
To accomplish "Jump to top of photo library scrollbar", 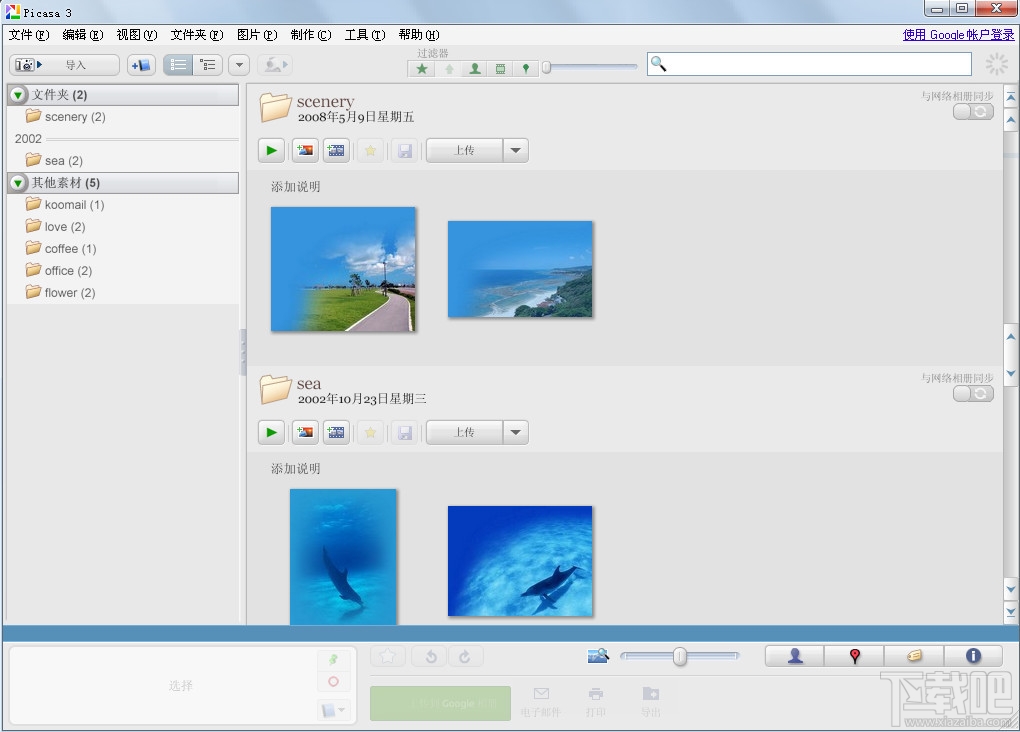I will (x=1011, y=98).
